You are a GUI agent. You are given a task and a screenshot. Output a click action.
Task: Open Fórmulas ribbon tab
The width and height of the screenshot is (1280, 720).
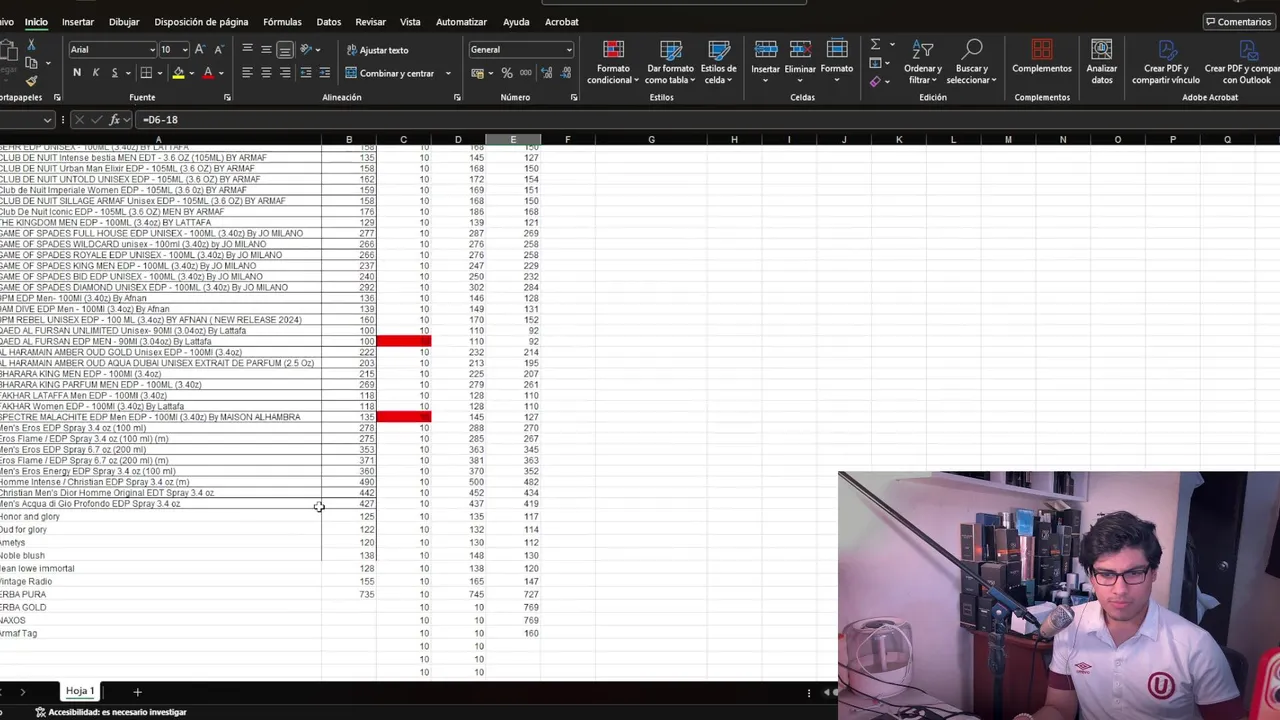pos(282,22)
